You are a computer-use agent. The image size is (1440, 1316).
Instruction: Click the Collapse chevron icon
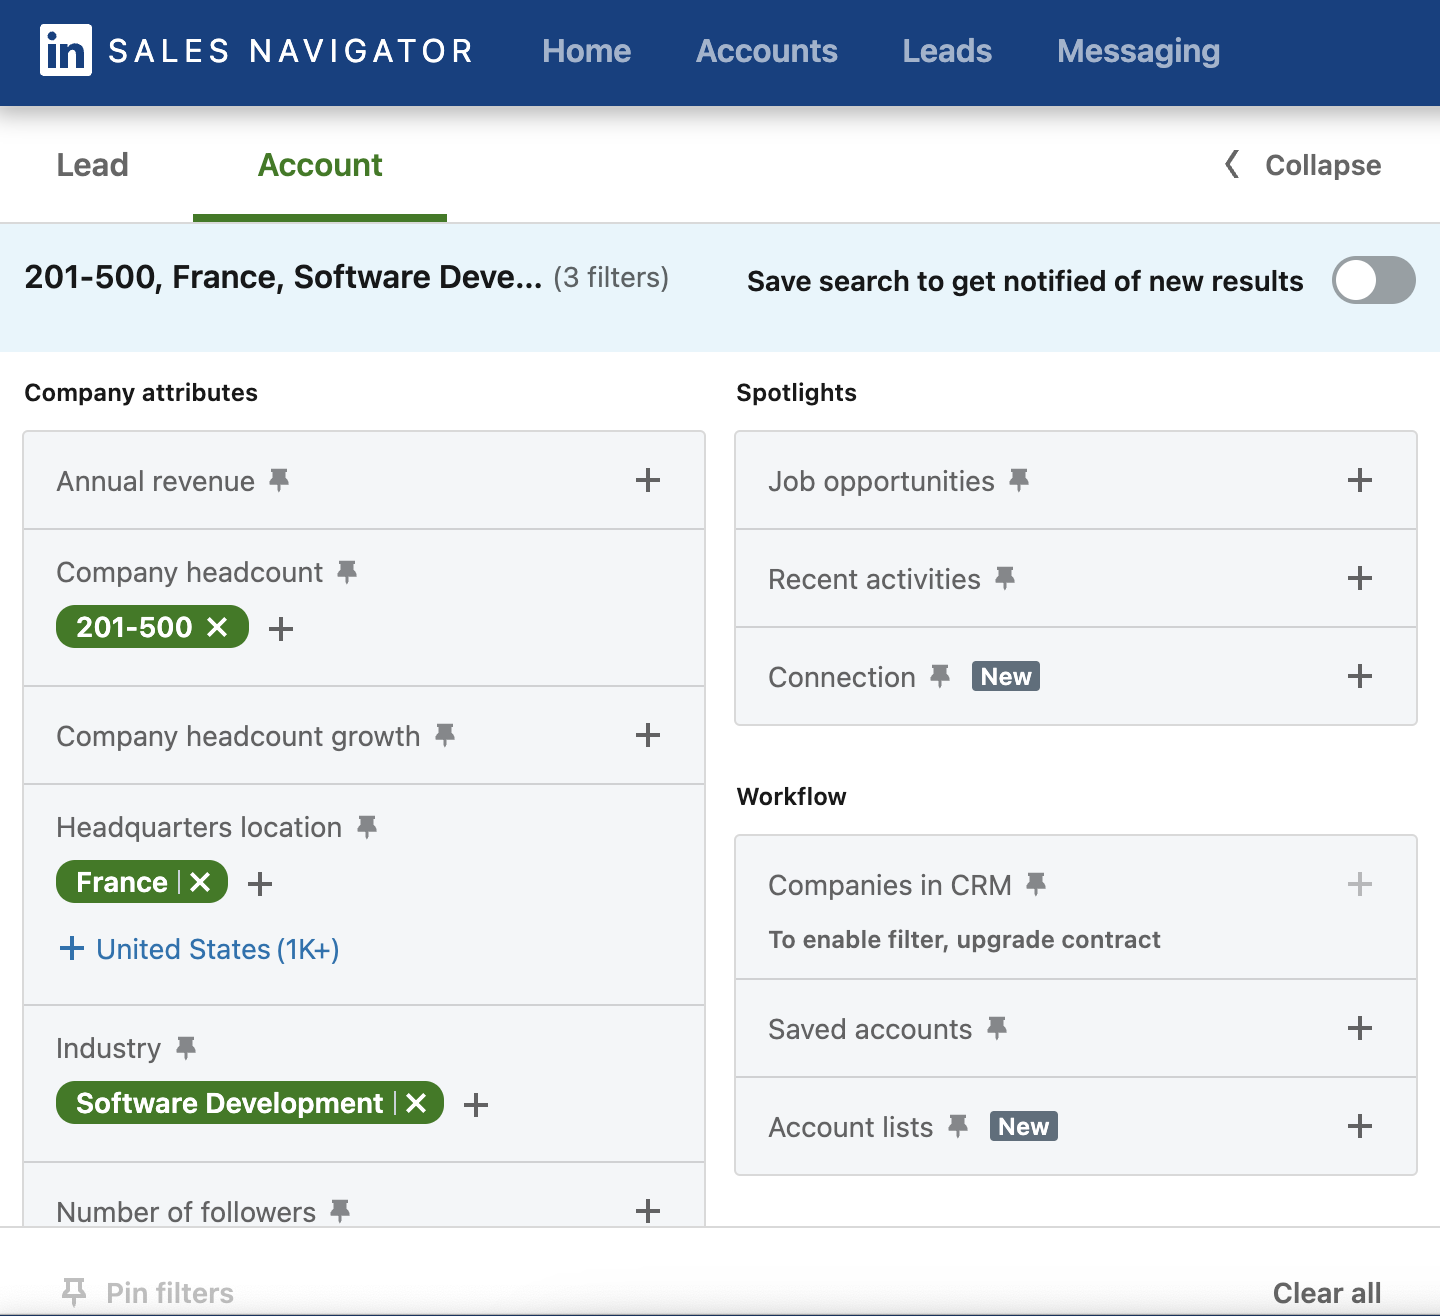[x=1232, y=164]
